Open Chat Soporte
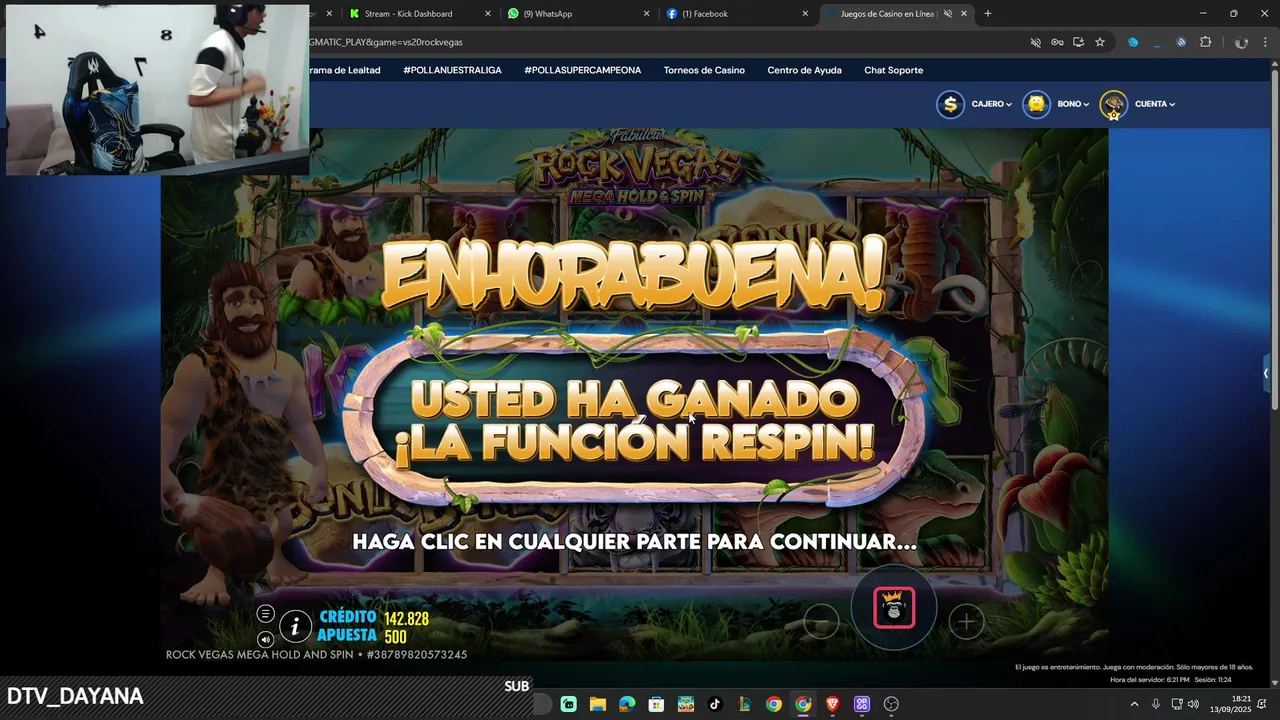 point(893,70)
